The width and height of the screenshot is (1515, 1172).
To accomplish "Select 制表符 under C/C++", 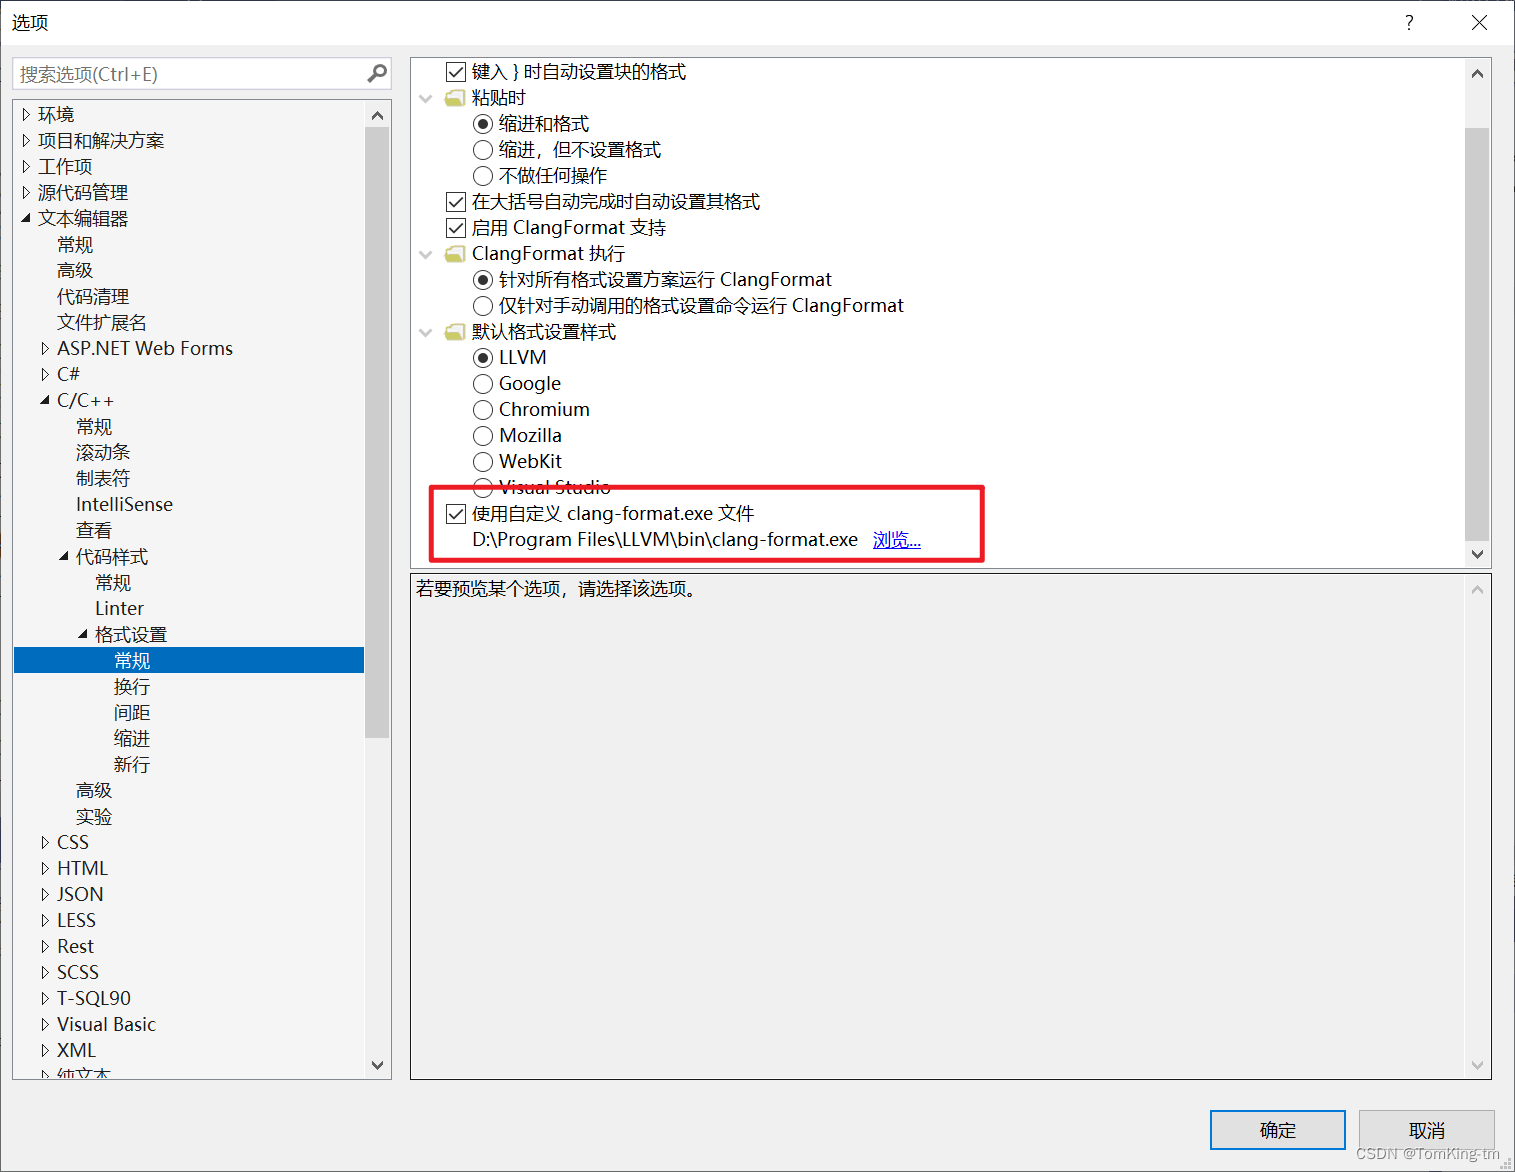I will pyautogui.click(x=103, y=478).
